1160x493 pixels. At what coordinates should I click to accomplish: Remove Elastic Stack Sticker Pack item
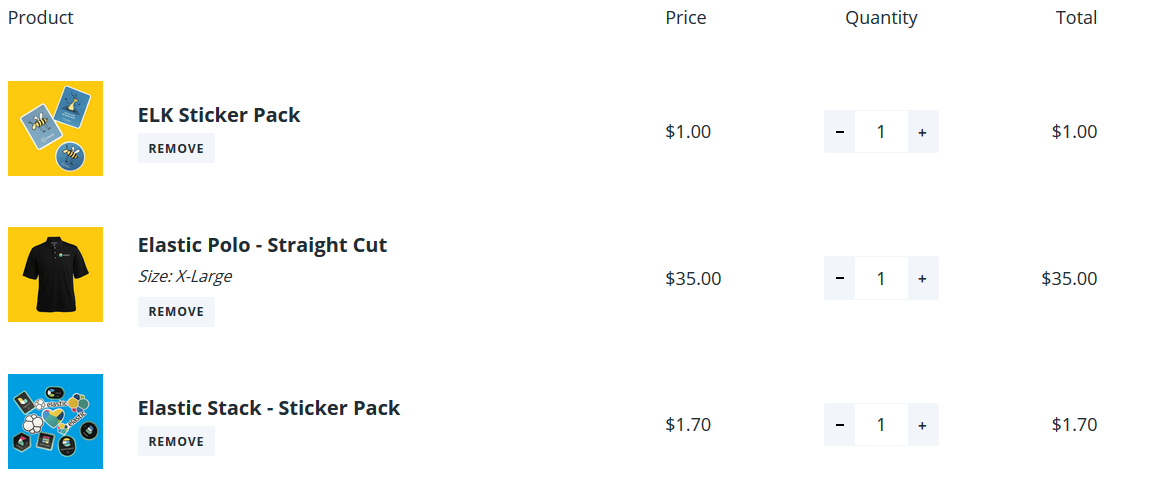tap(176, 441)
